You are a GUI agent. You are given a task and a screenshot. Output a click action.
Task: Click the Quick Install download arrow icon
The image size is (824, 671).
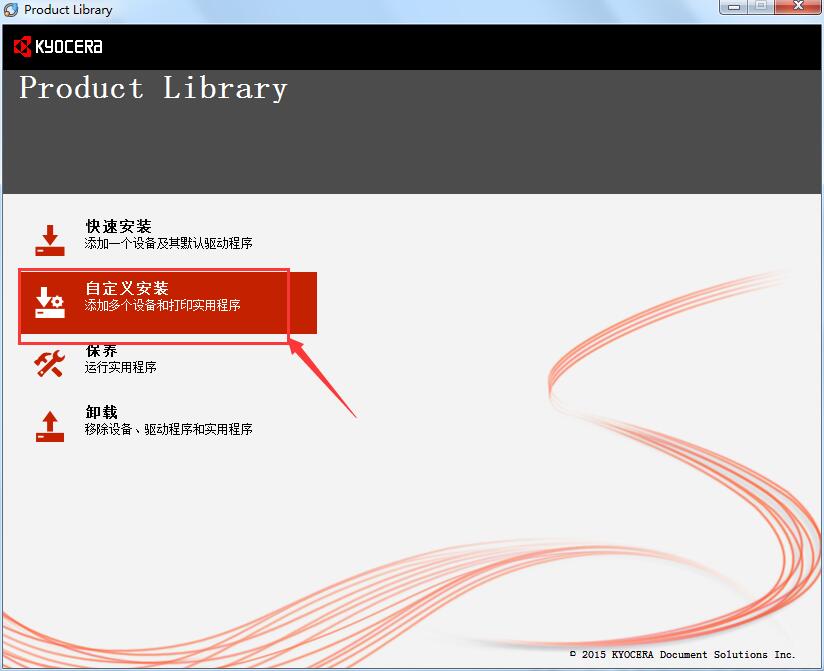tap(50, 240)
